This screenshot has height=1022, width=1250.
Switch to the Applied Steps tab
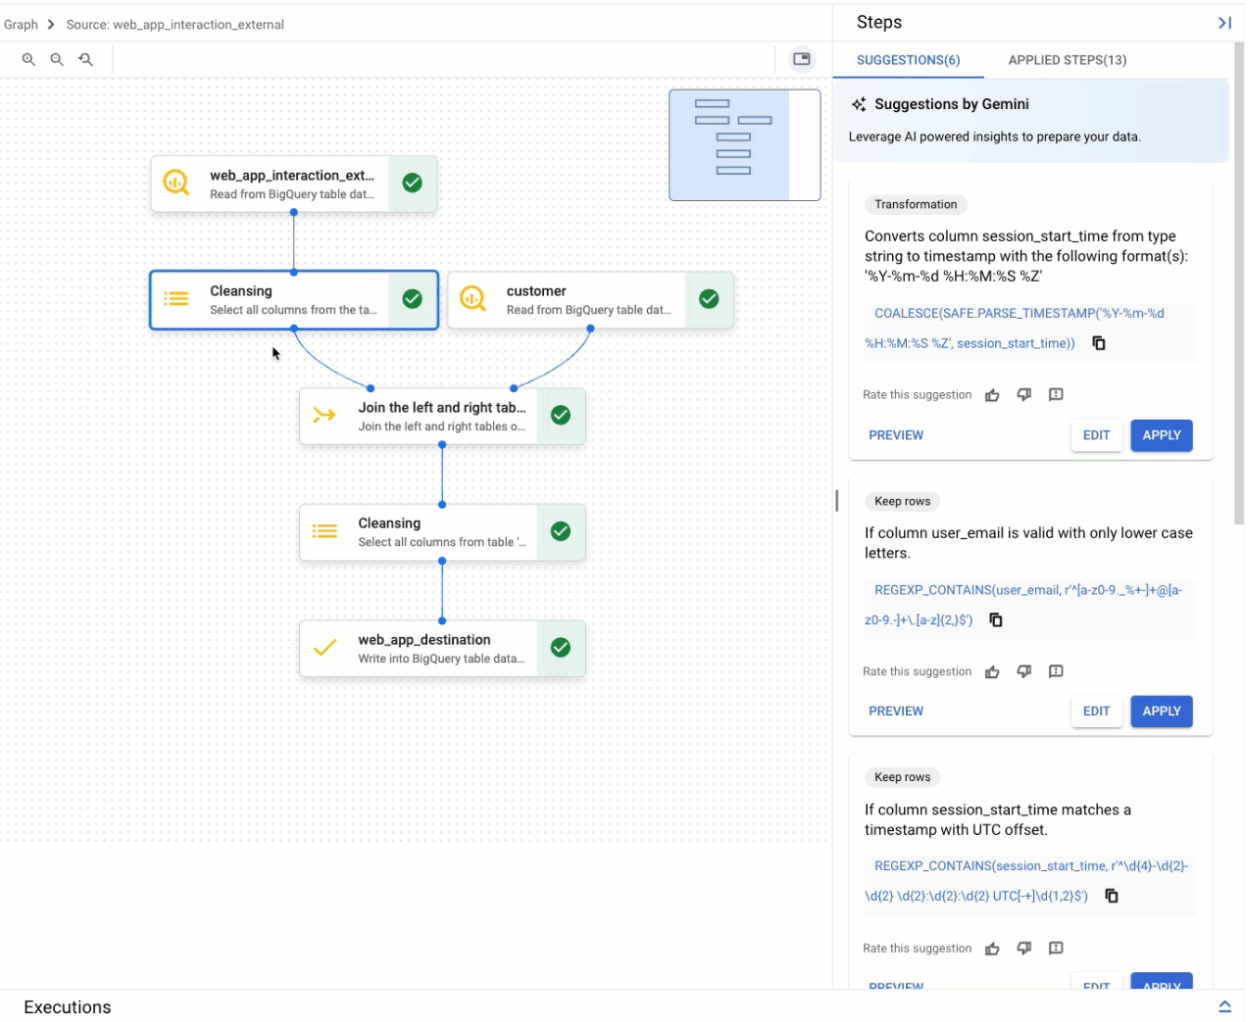tap(1064, 60)
